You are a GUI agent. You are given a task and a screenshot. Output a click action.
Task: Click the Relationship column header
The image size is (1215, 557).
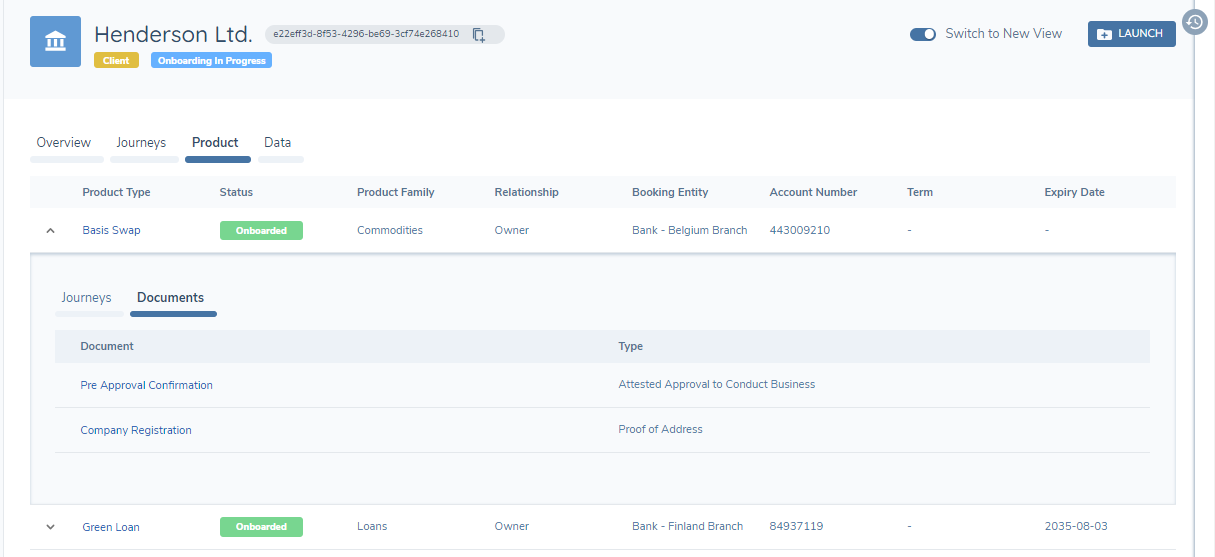(526, 192)
